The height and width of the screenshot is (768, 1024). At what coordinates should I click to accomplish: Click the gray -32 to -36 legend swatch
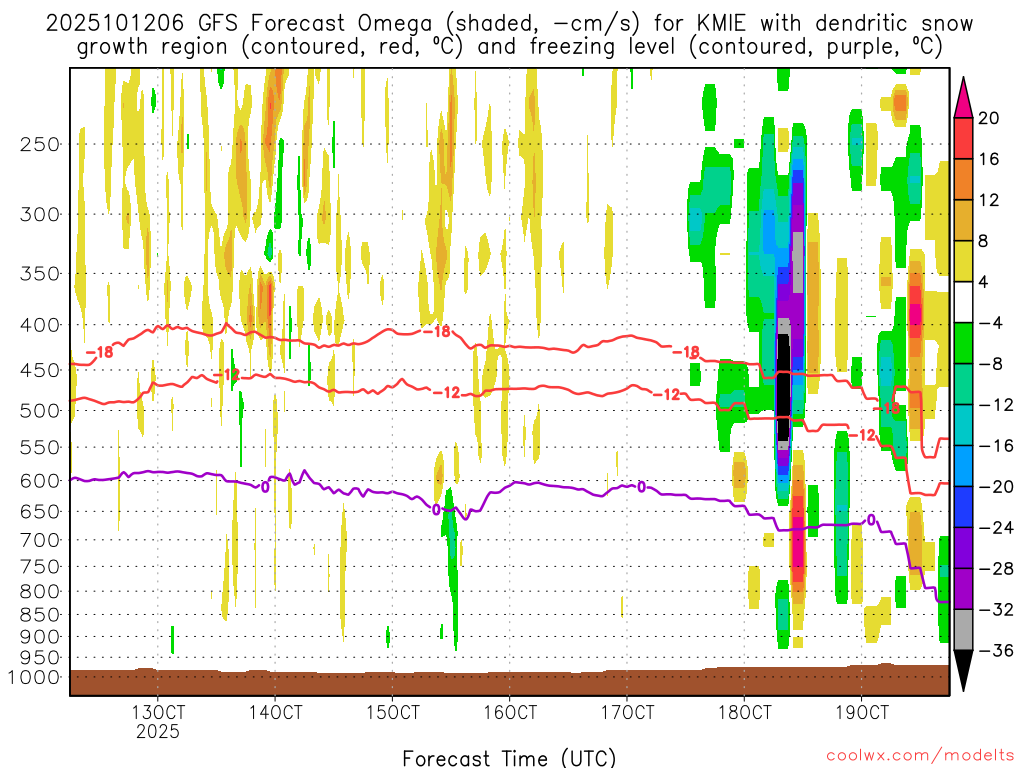tap(965, 629)
